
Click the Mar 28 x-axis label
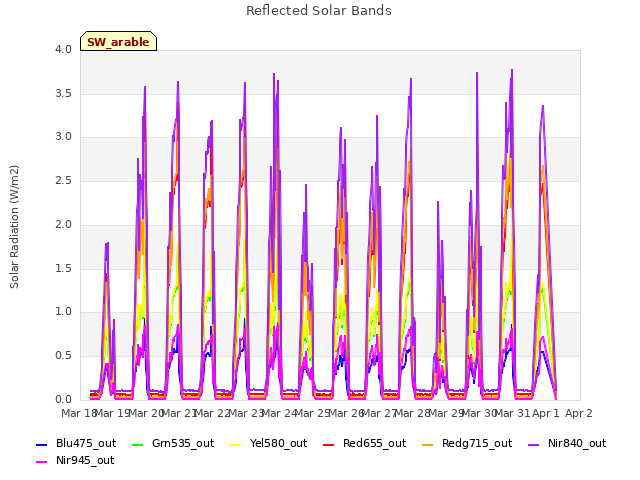[x=413, y=413]
